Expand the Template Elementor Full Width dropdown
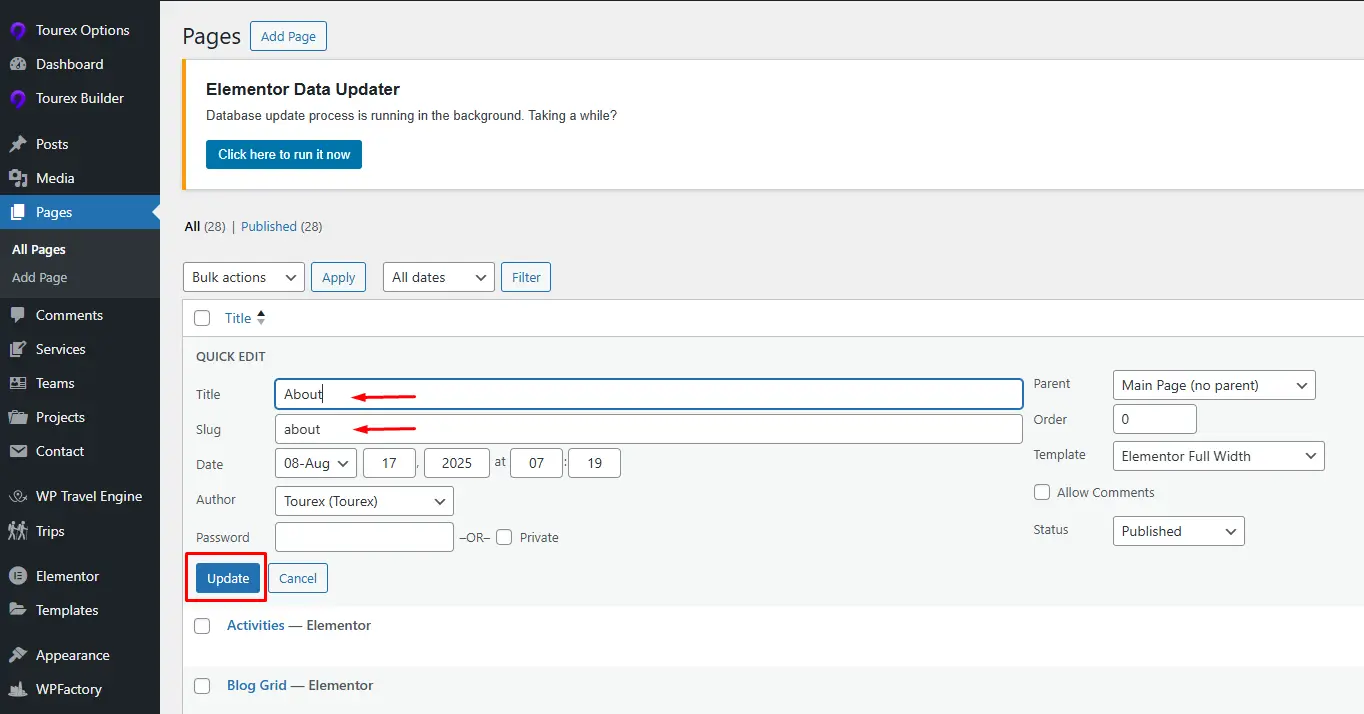Screen dimensions: 1364x714 pyautogui.click(x=1218, y=456)
